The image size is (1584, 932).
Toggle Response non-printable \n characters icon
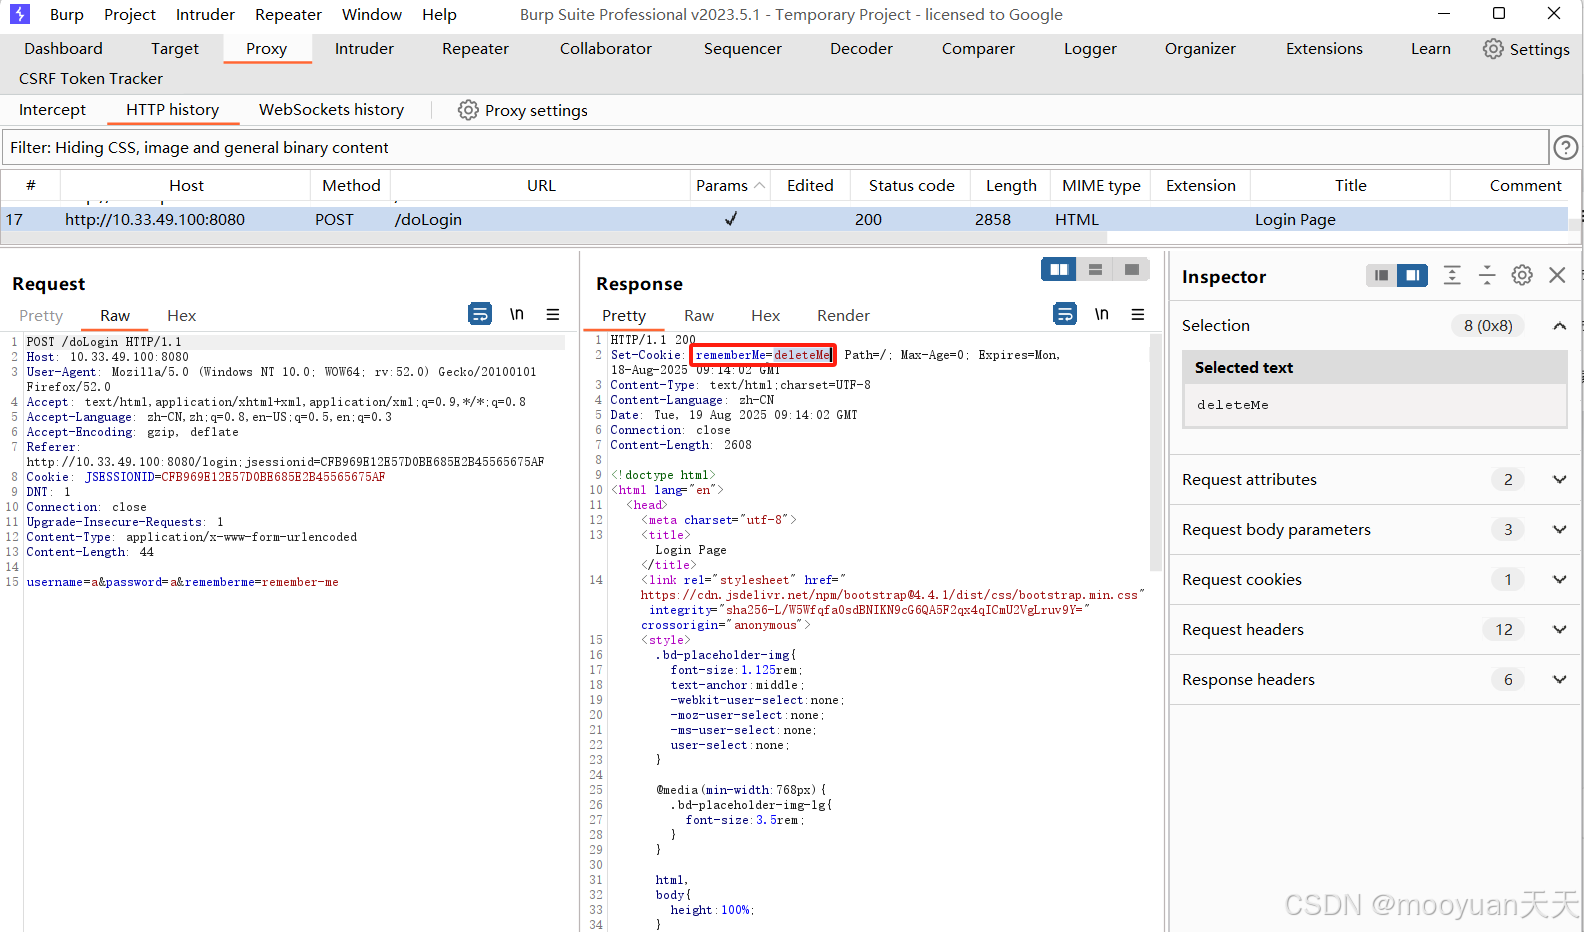pyautogui.click(x=1102, y=314)
